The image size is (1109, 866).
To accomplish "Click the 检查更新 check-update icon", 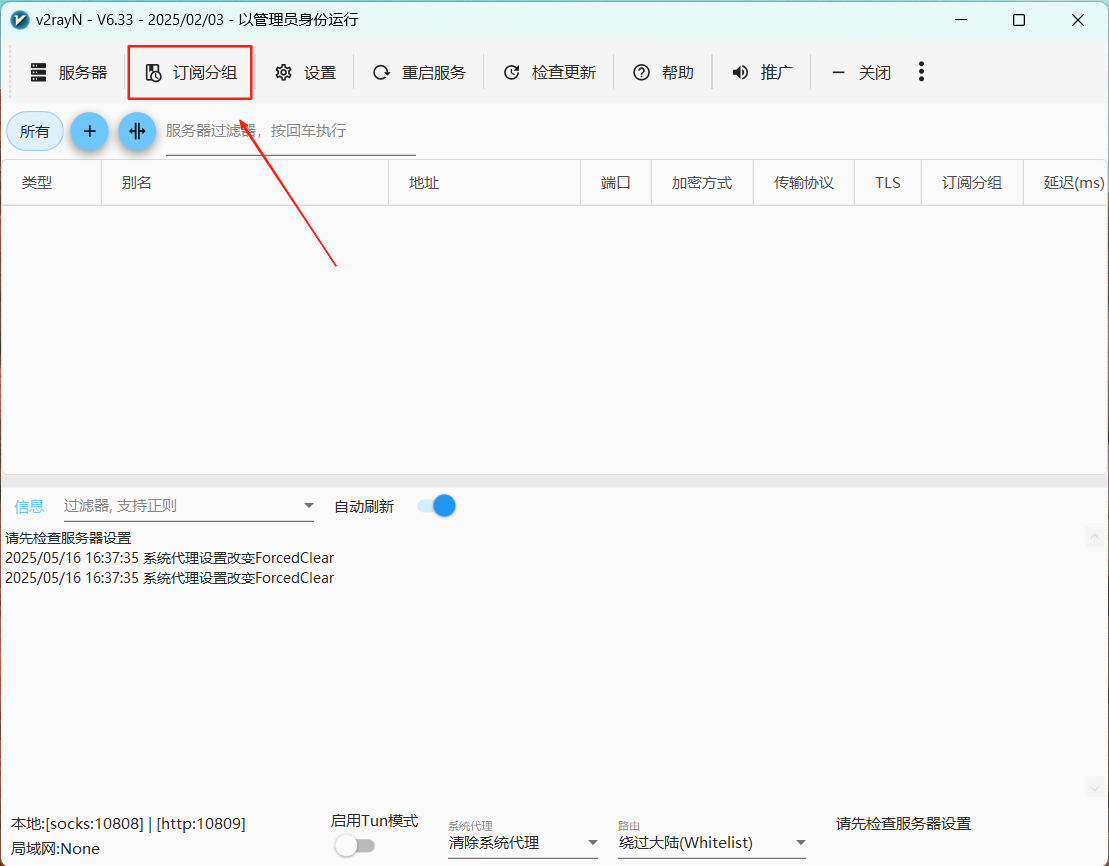I will pos(511,71).
